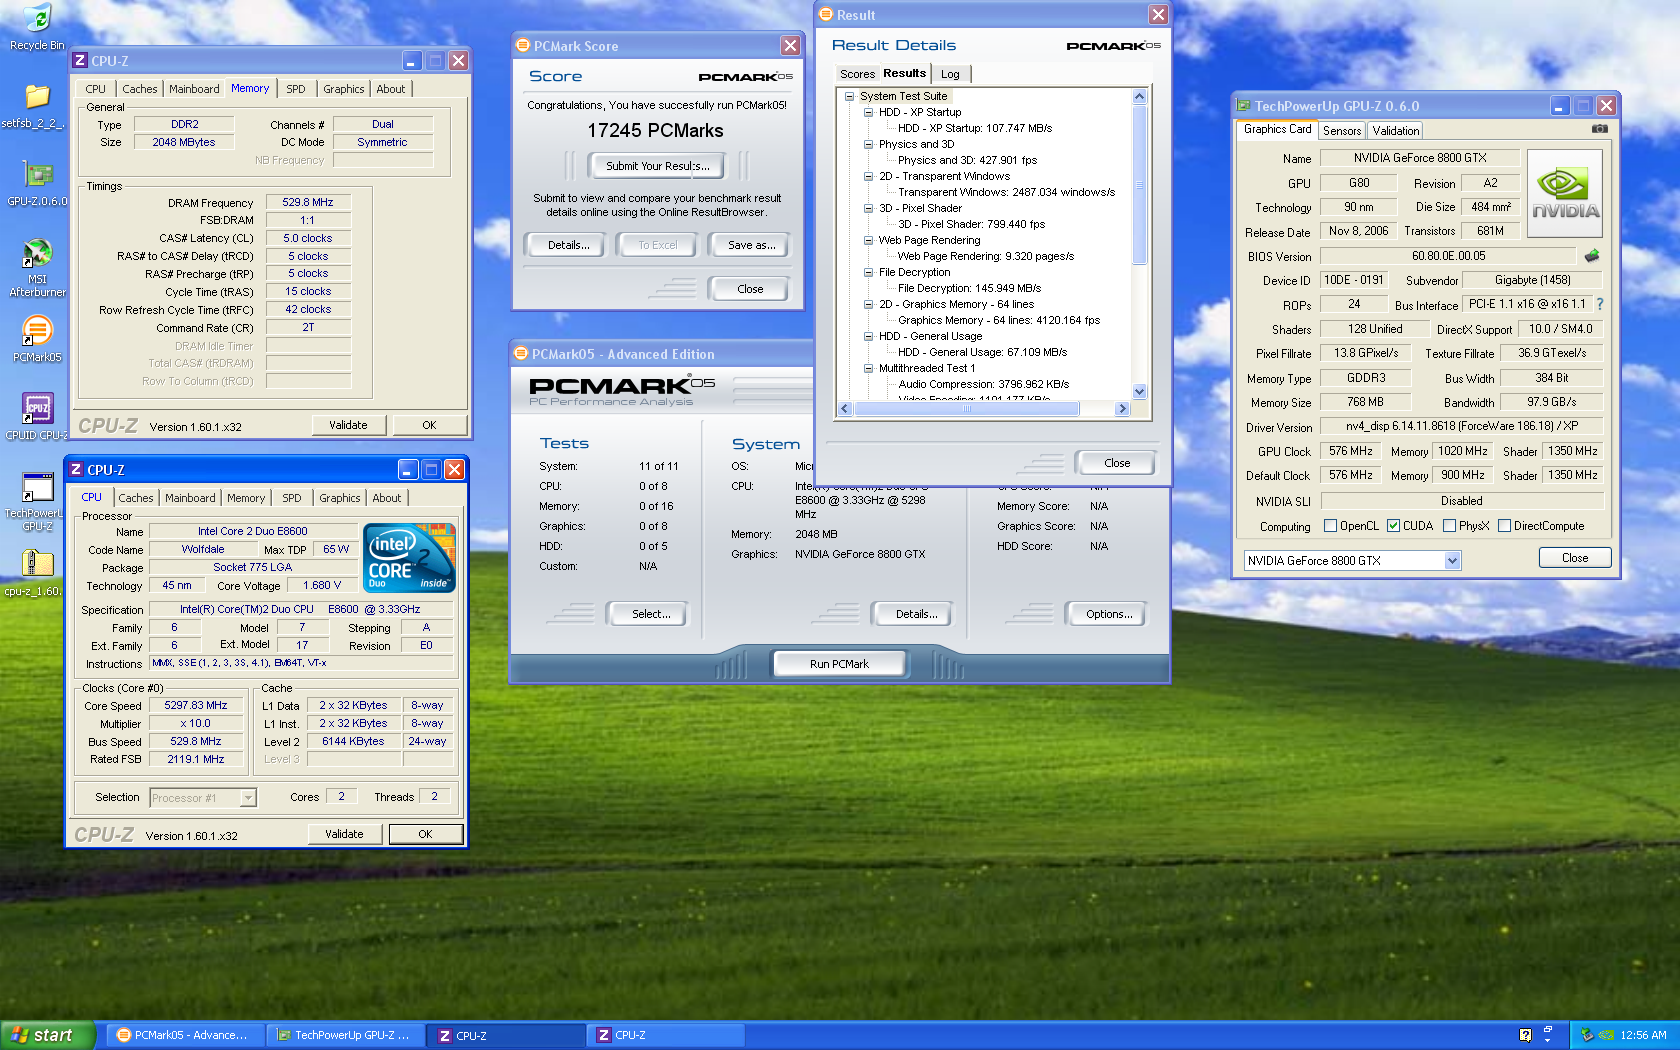The height and width of the screenshot is (1050, 1680).
Task: Click the Details... button in PCMark Score
Action: pos(568,245)
